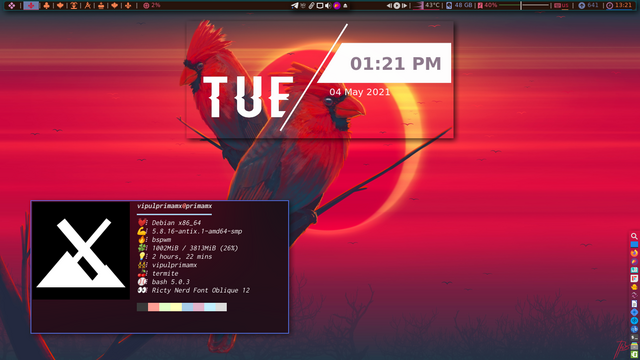Click the 48 GB disk module
Viewport: 640px width, 360px height.
[x=459, y=5]
